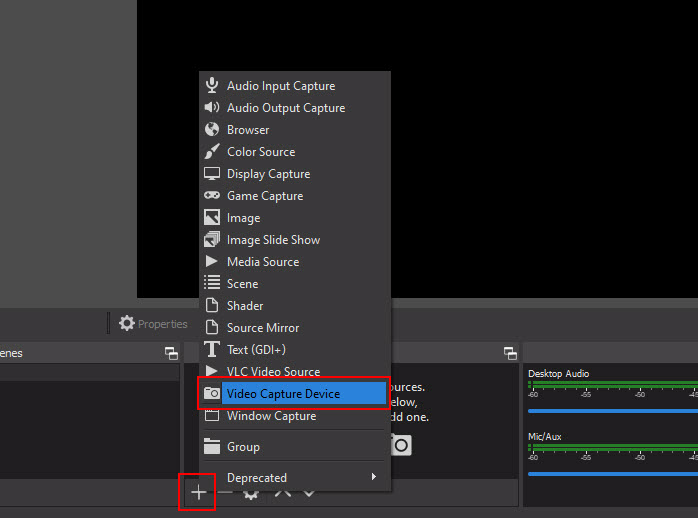
Task: Click the Mic/Aux level meter
Action: point(613,447)
